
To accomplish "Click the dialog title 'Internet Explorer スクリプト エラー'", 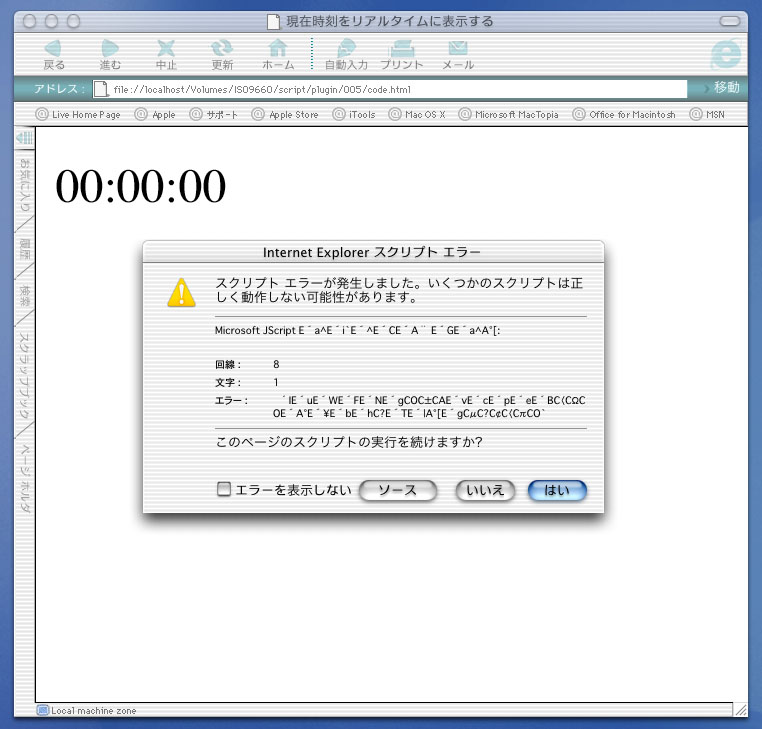I will tap(372, 252).
